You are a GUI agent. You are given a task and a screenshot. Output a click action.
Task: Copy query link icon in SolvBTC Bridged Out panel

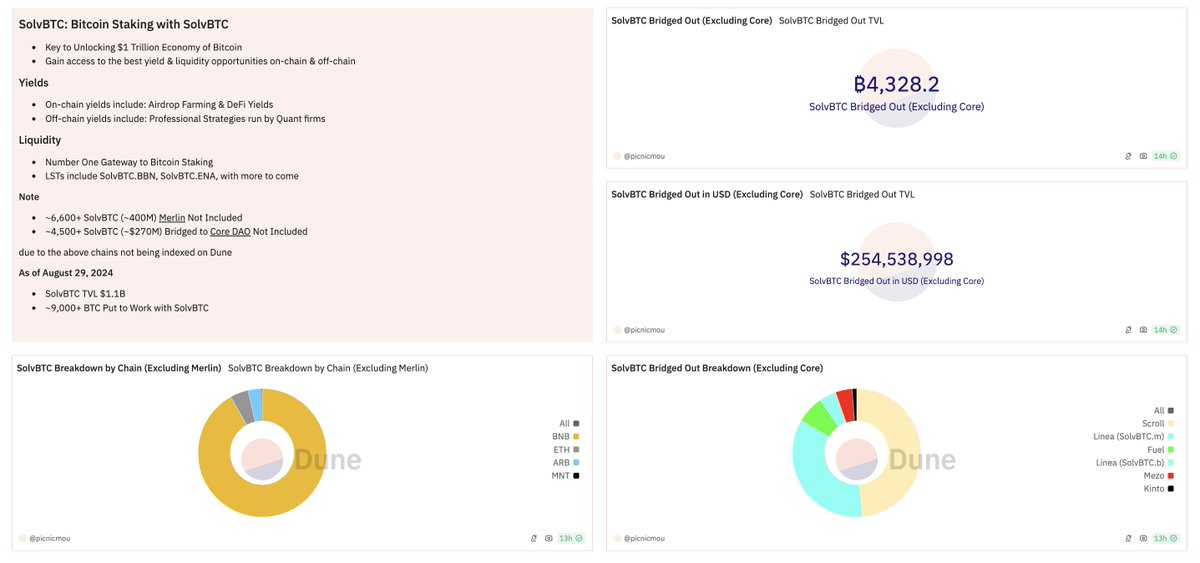tap(1127, 156)
